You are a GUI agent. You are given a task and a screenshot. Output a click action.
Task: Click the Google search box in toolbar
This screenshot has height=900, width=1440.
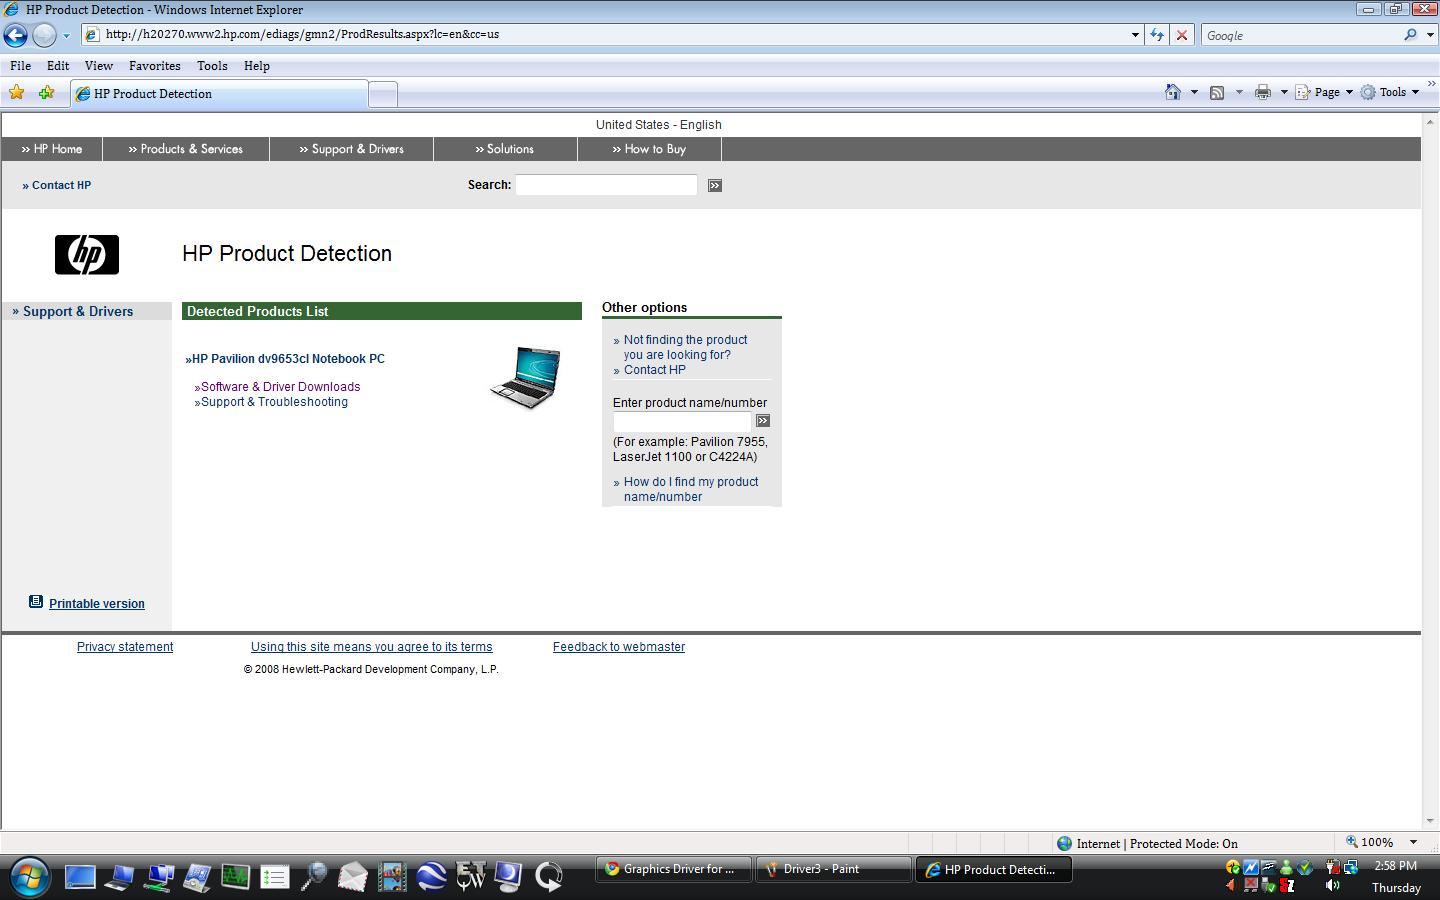[x=1298, y=35]
